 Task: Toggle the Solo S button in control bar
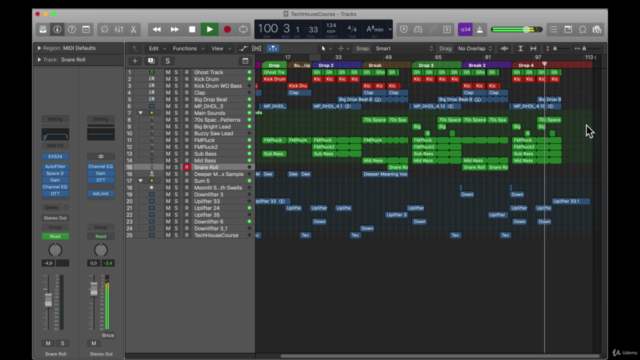coord(447,29)
